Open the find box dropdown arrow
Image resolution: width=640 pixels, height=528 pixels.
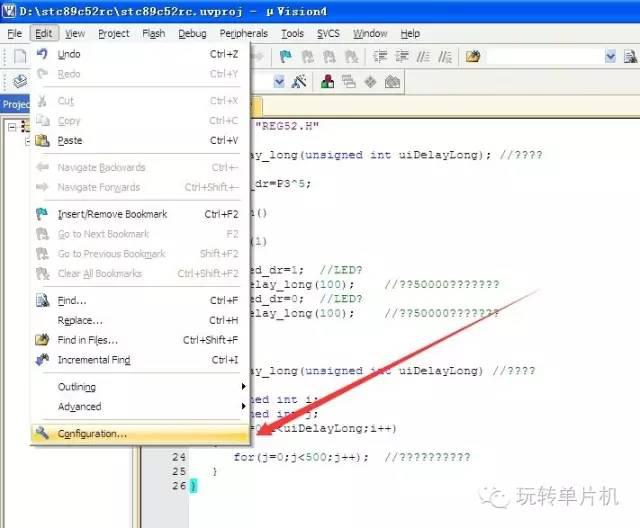[x=610, y=57]
